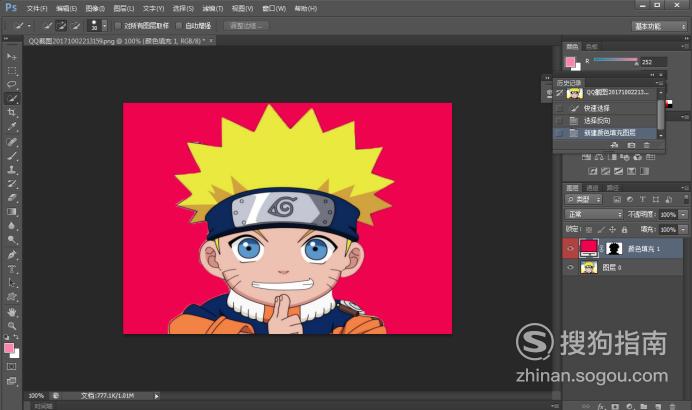Select the Spot Healing Brush tool
The width and height of the screenshot is (692, 410).
pos(11,141)
